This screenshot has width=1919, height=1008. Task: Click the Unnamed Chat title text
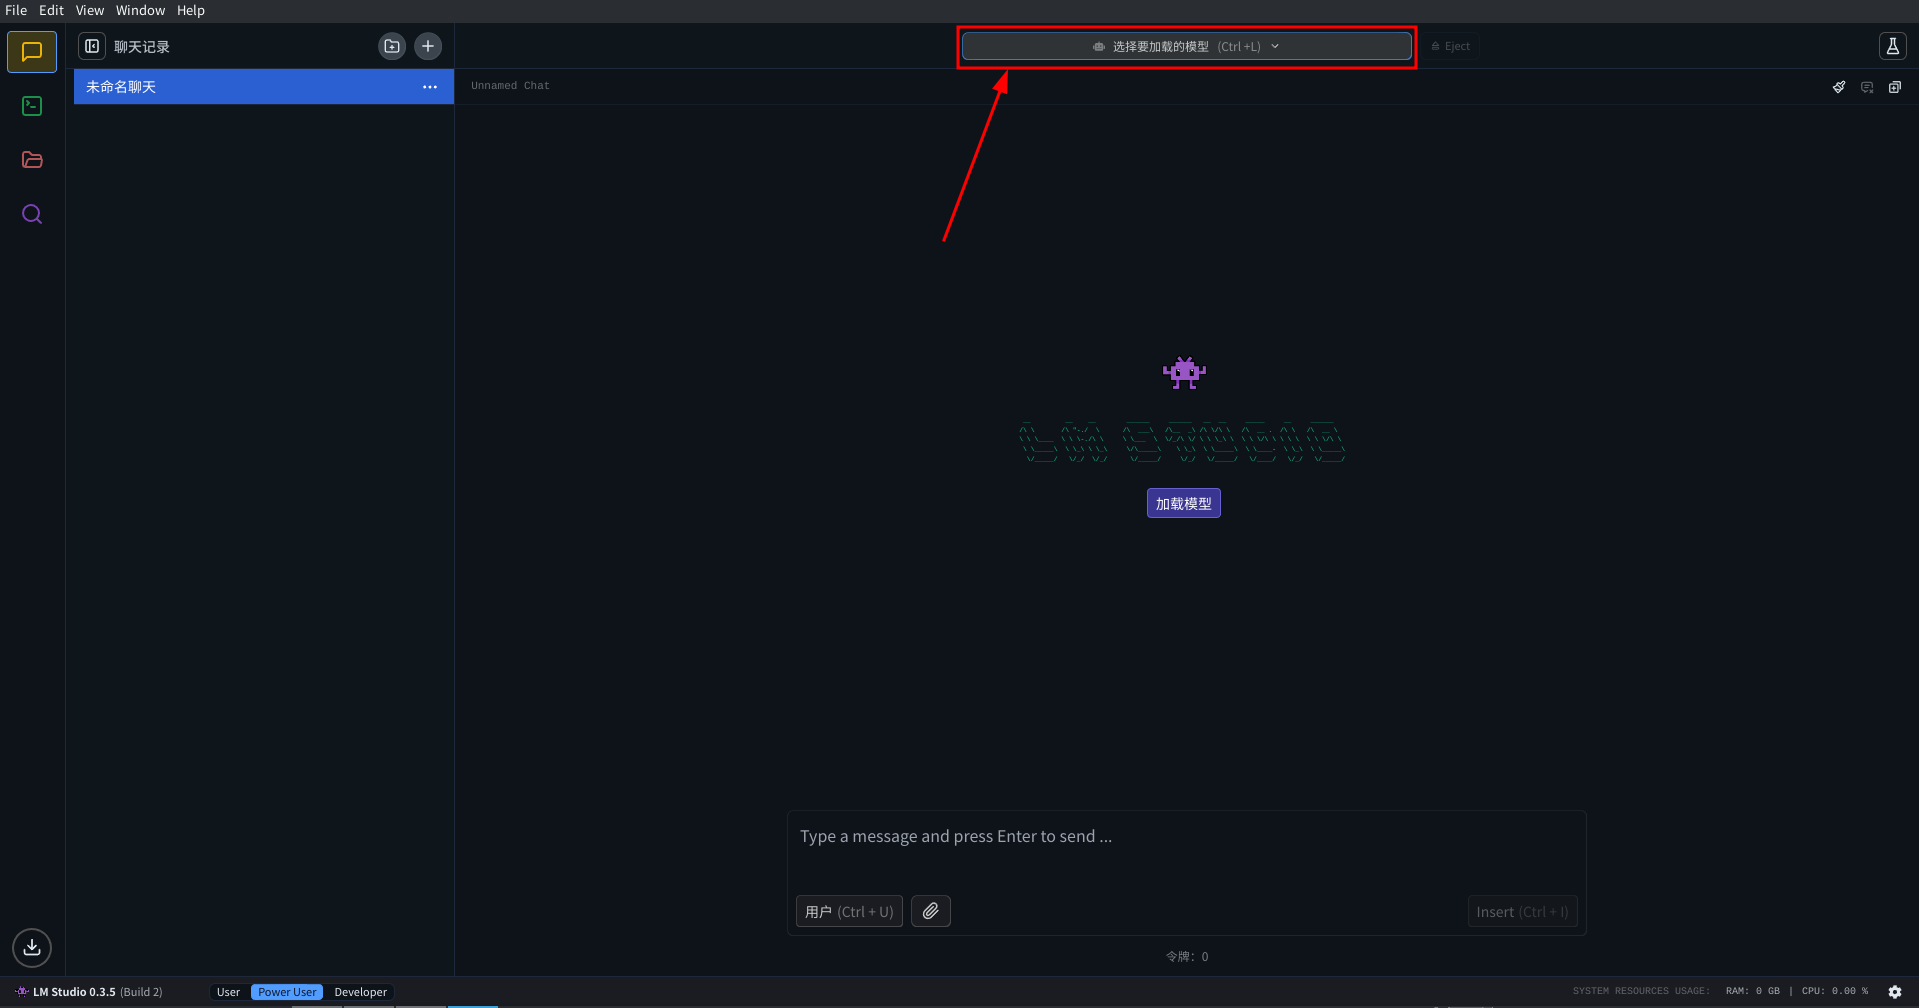510,86
